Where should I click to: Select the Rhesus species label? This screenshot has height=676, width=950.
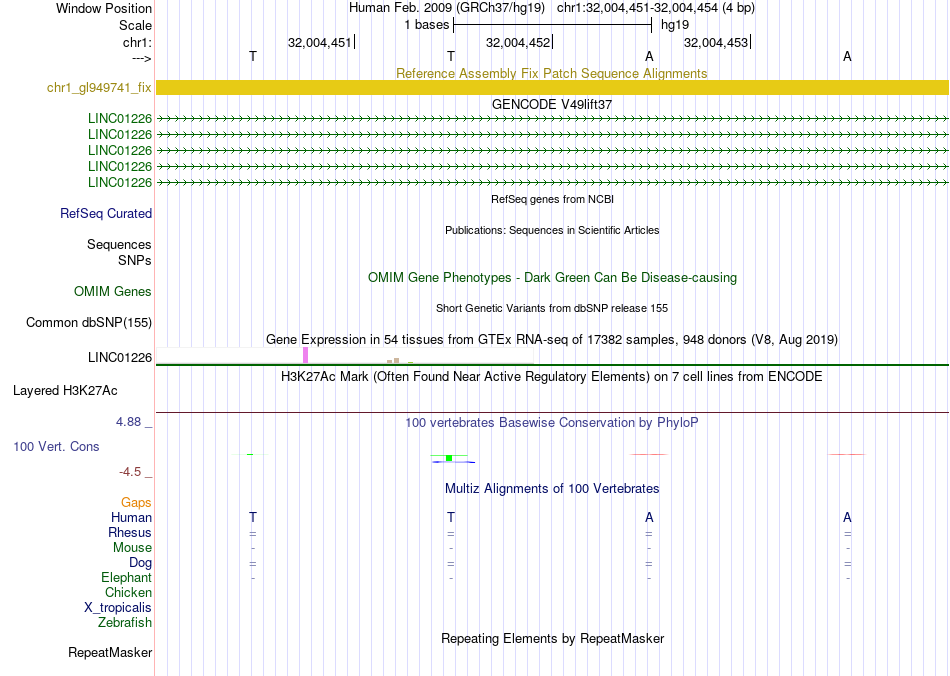130,532
